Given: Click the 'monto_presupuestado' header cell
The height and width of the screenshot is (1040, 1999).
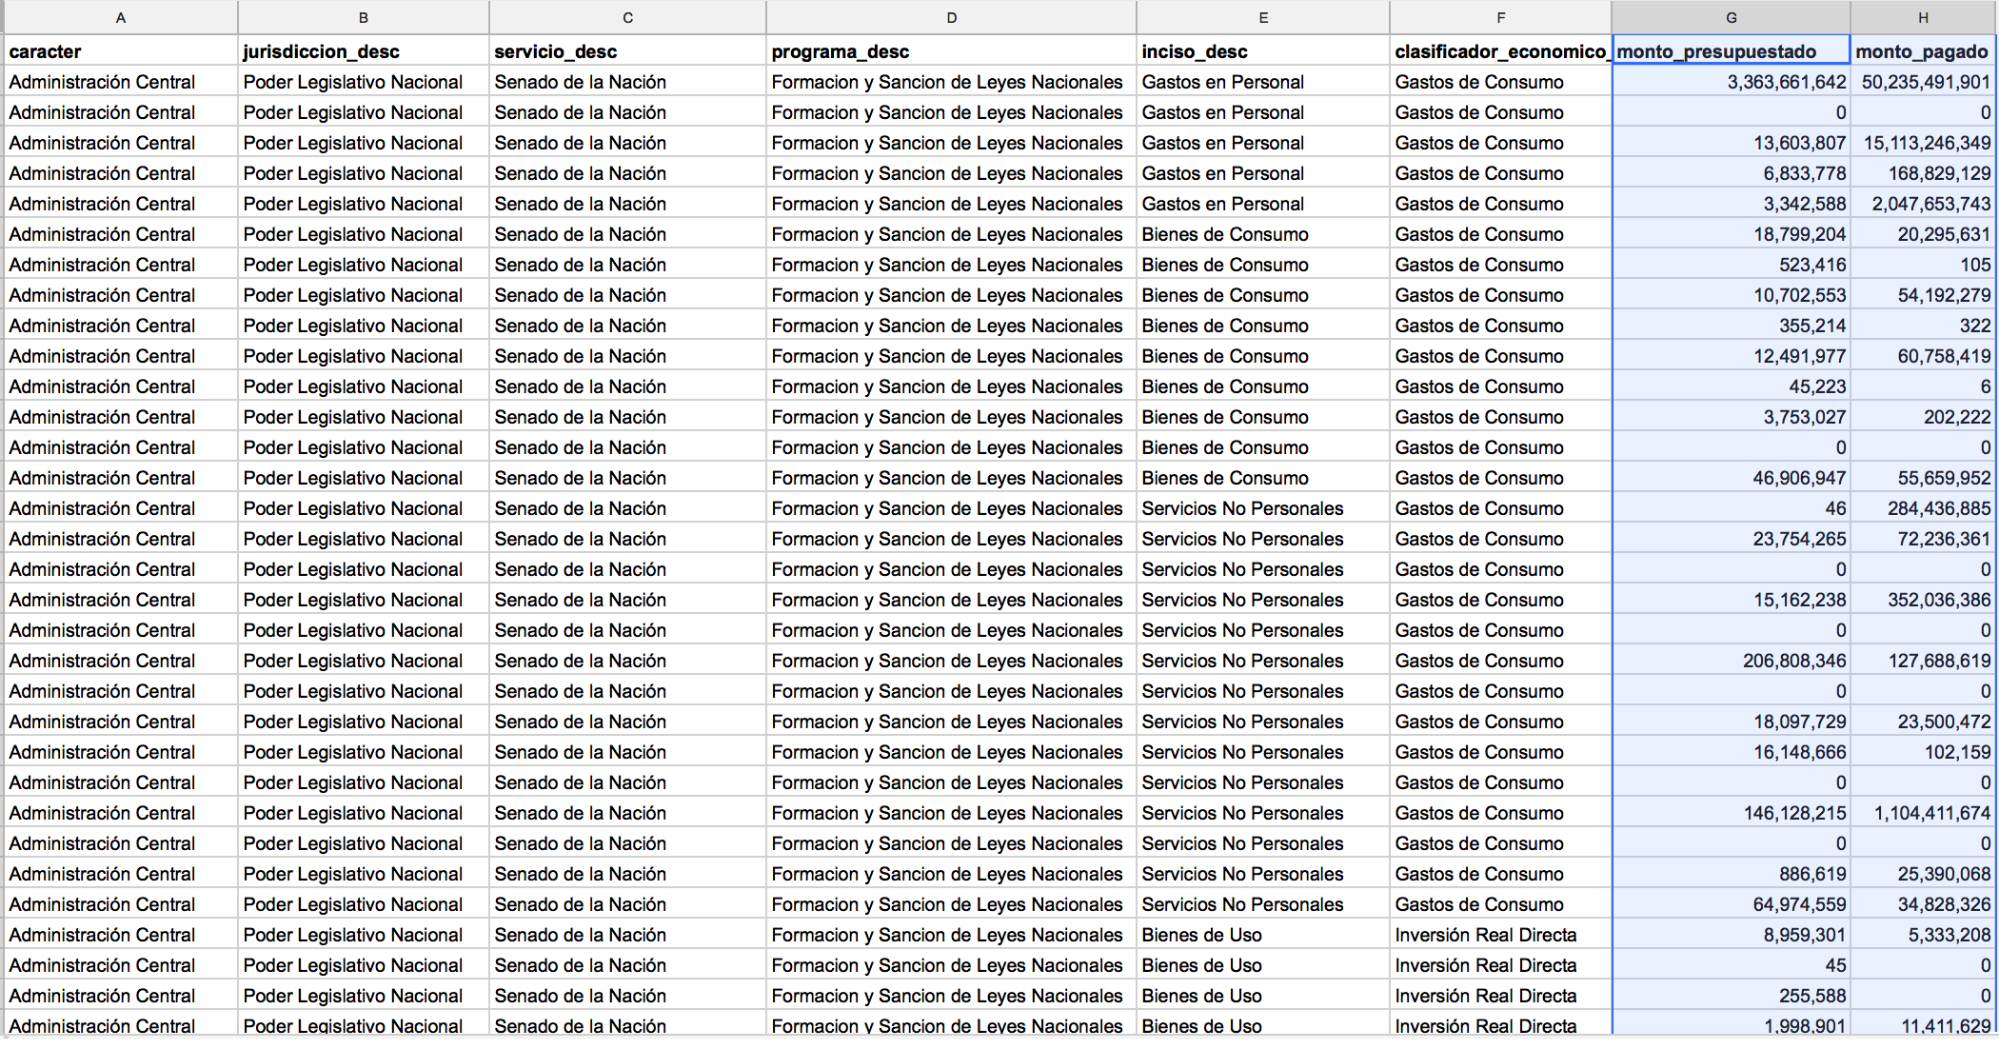Looking at the screenshot, I should tap(1731, 51).
